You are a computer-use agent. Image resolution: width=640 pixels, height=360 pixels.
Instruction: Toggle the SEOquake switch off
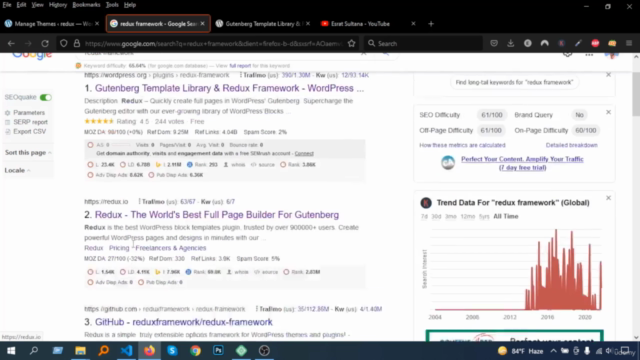click(46, 97)
